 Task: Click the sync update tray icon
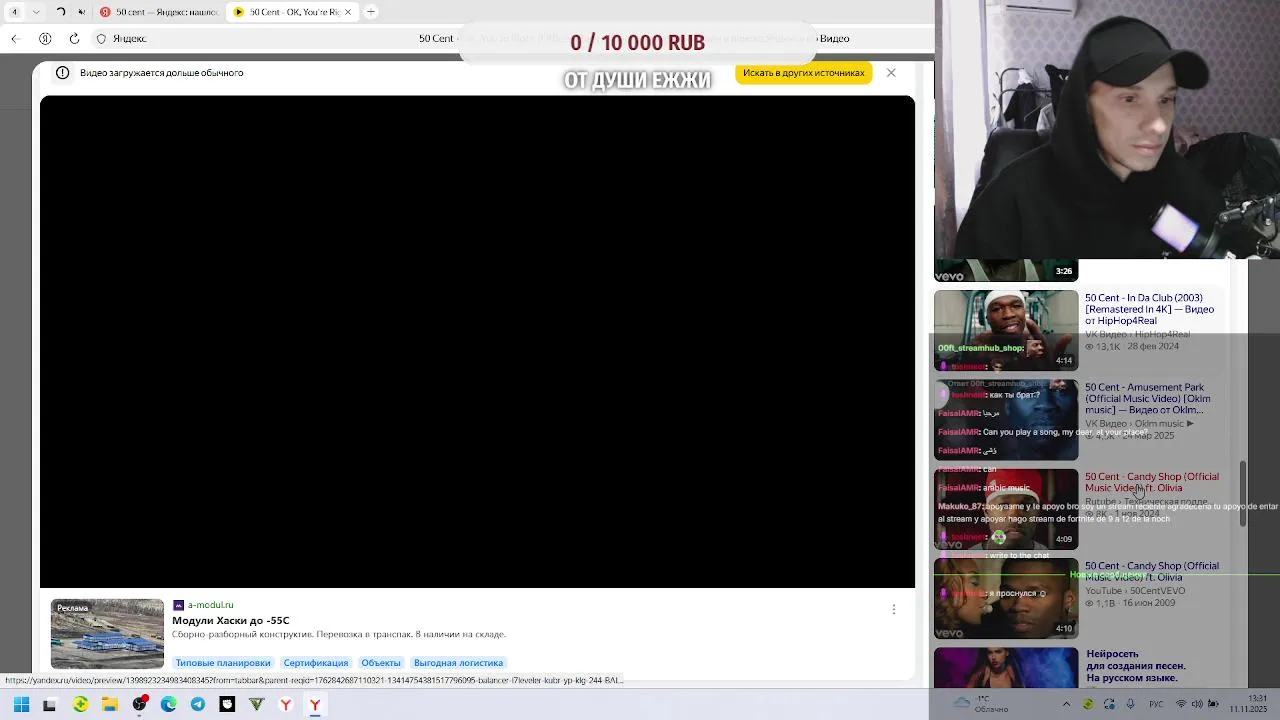point(1110,704)
